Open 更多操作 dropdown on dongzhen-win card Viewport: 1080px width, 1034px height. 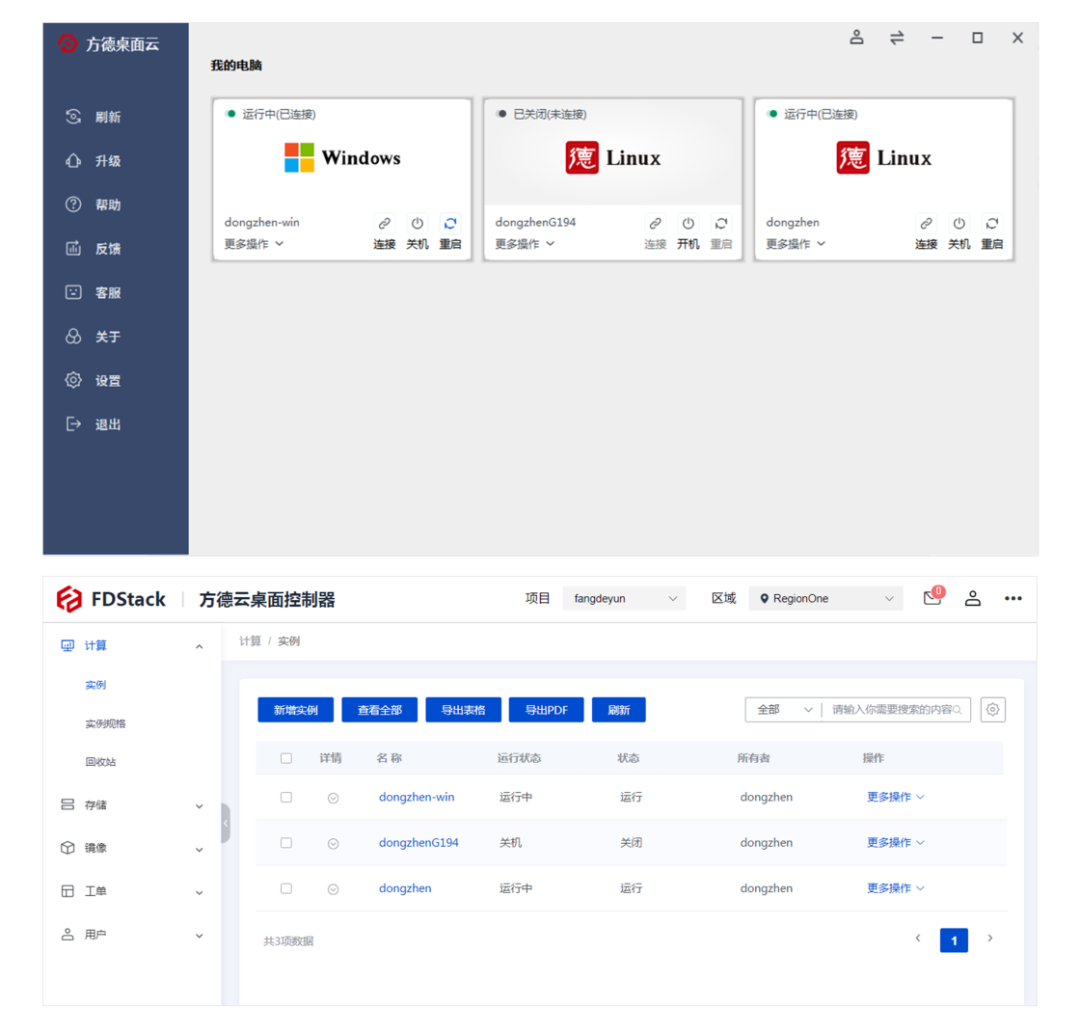[x=253, y=244]
